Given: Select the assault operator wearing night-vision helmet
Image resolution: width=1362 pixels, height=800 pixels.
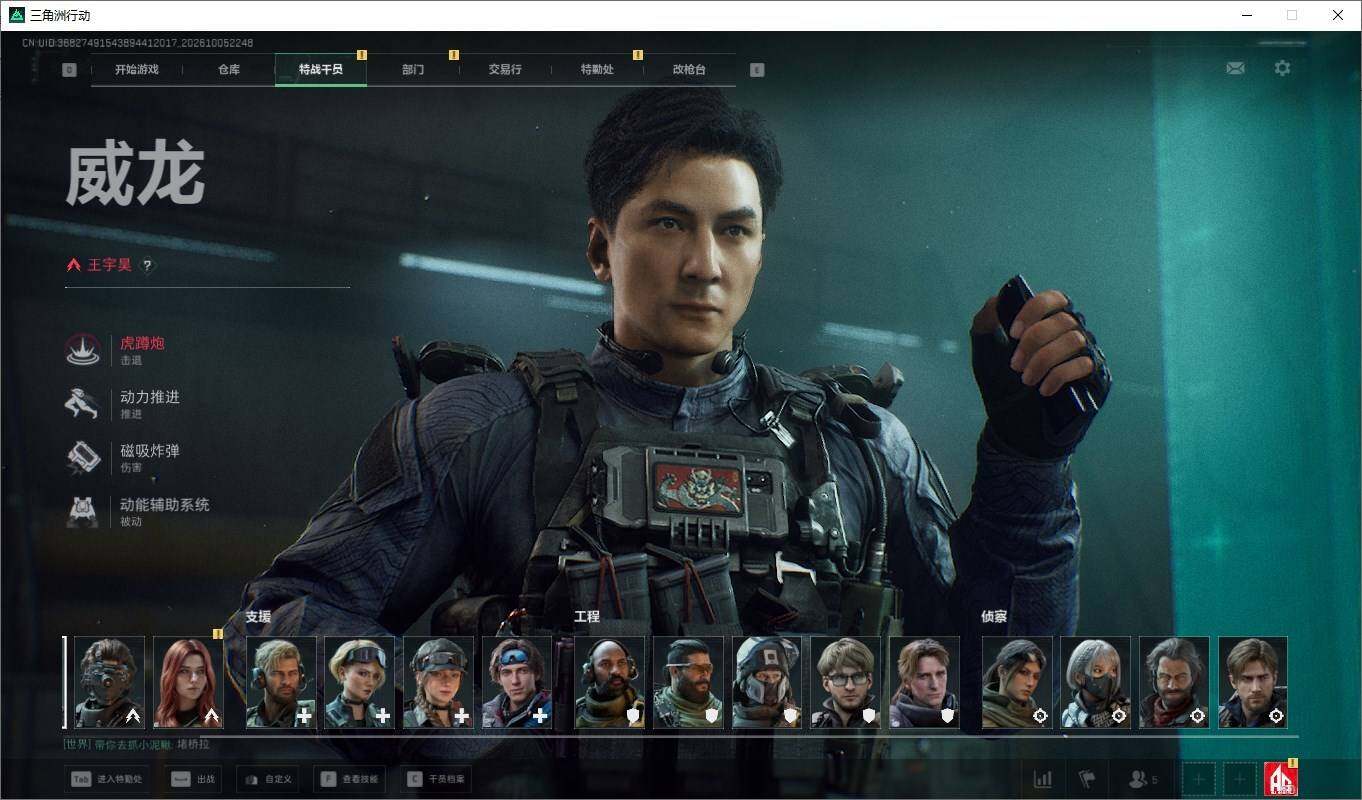Looking at the screenshot, I should coord(110,682).
